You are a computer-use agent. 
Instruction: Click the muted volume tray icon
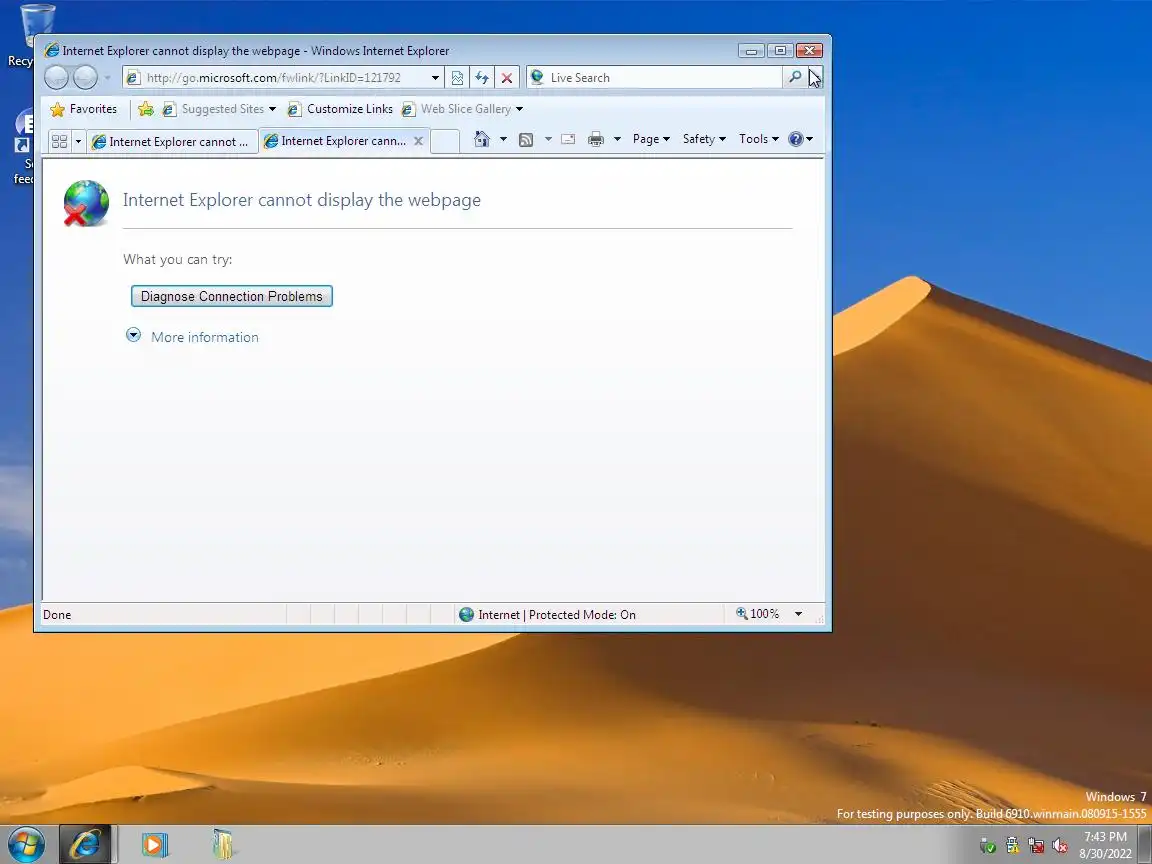click(x=1059, y=846)
